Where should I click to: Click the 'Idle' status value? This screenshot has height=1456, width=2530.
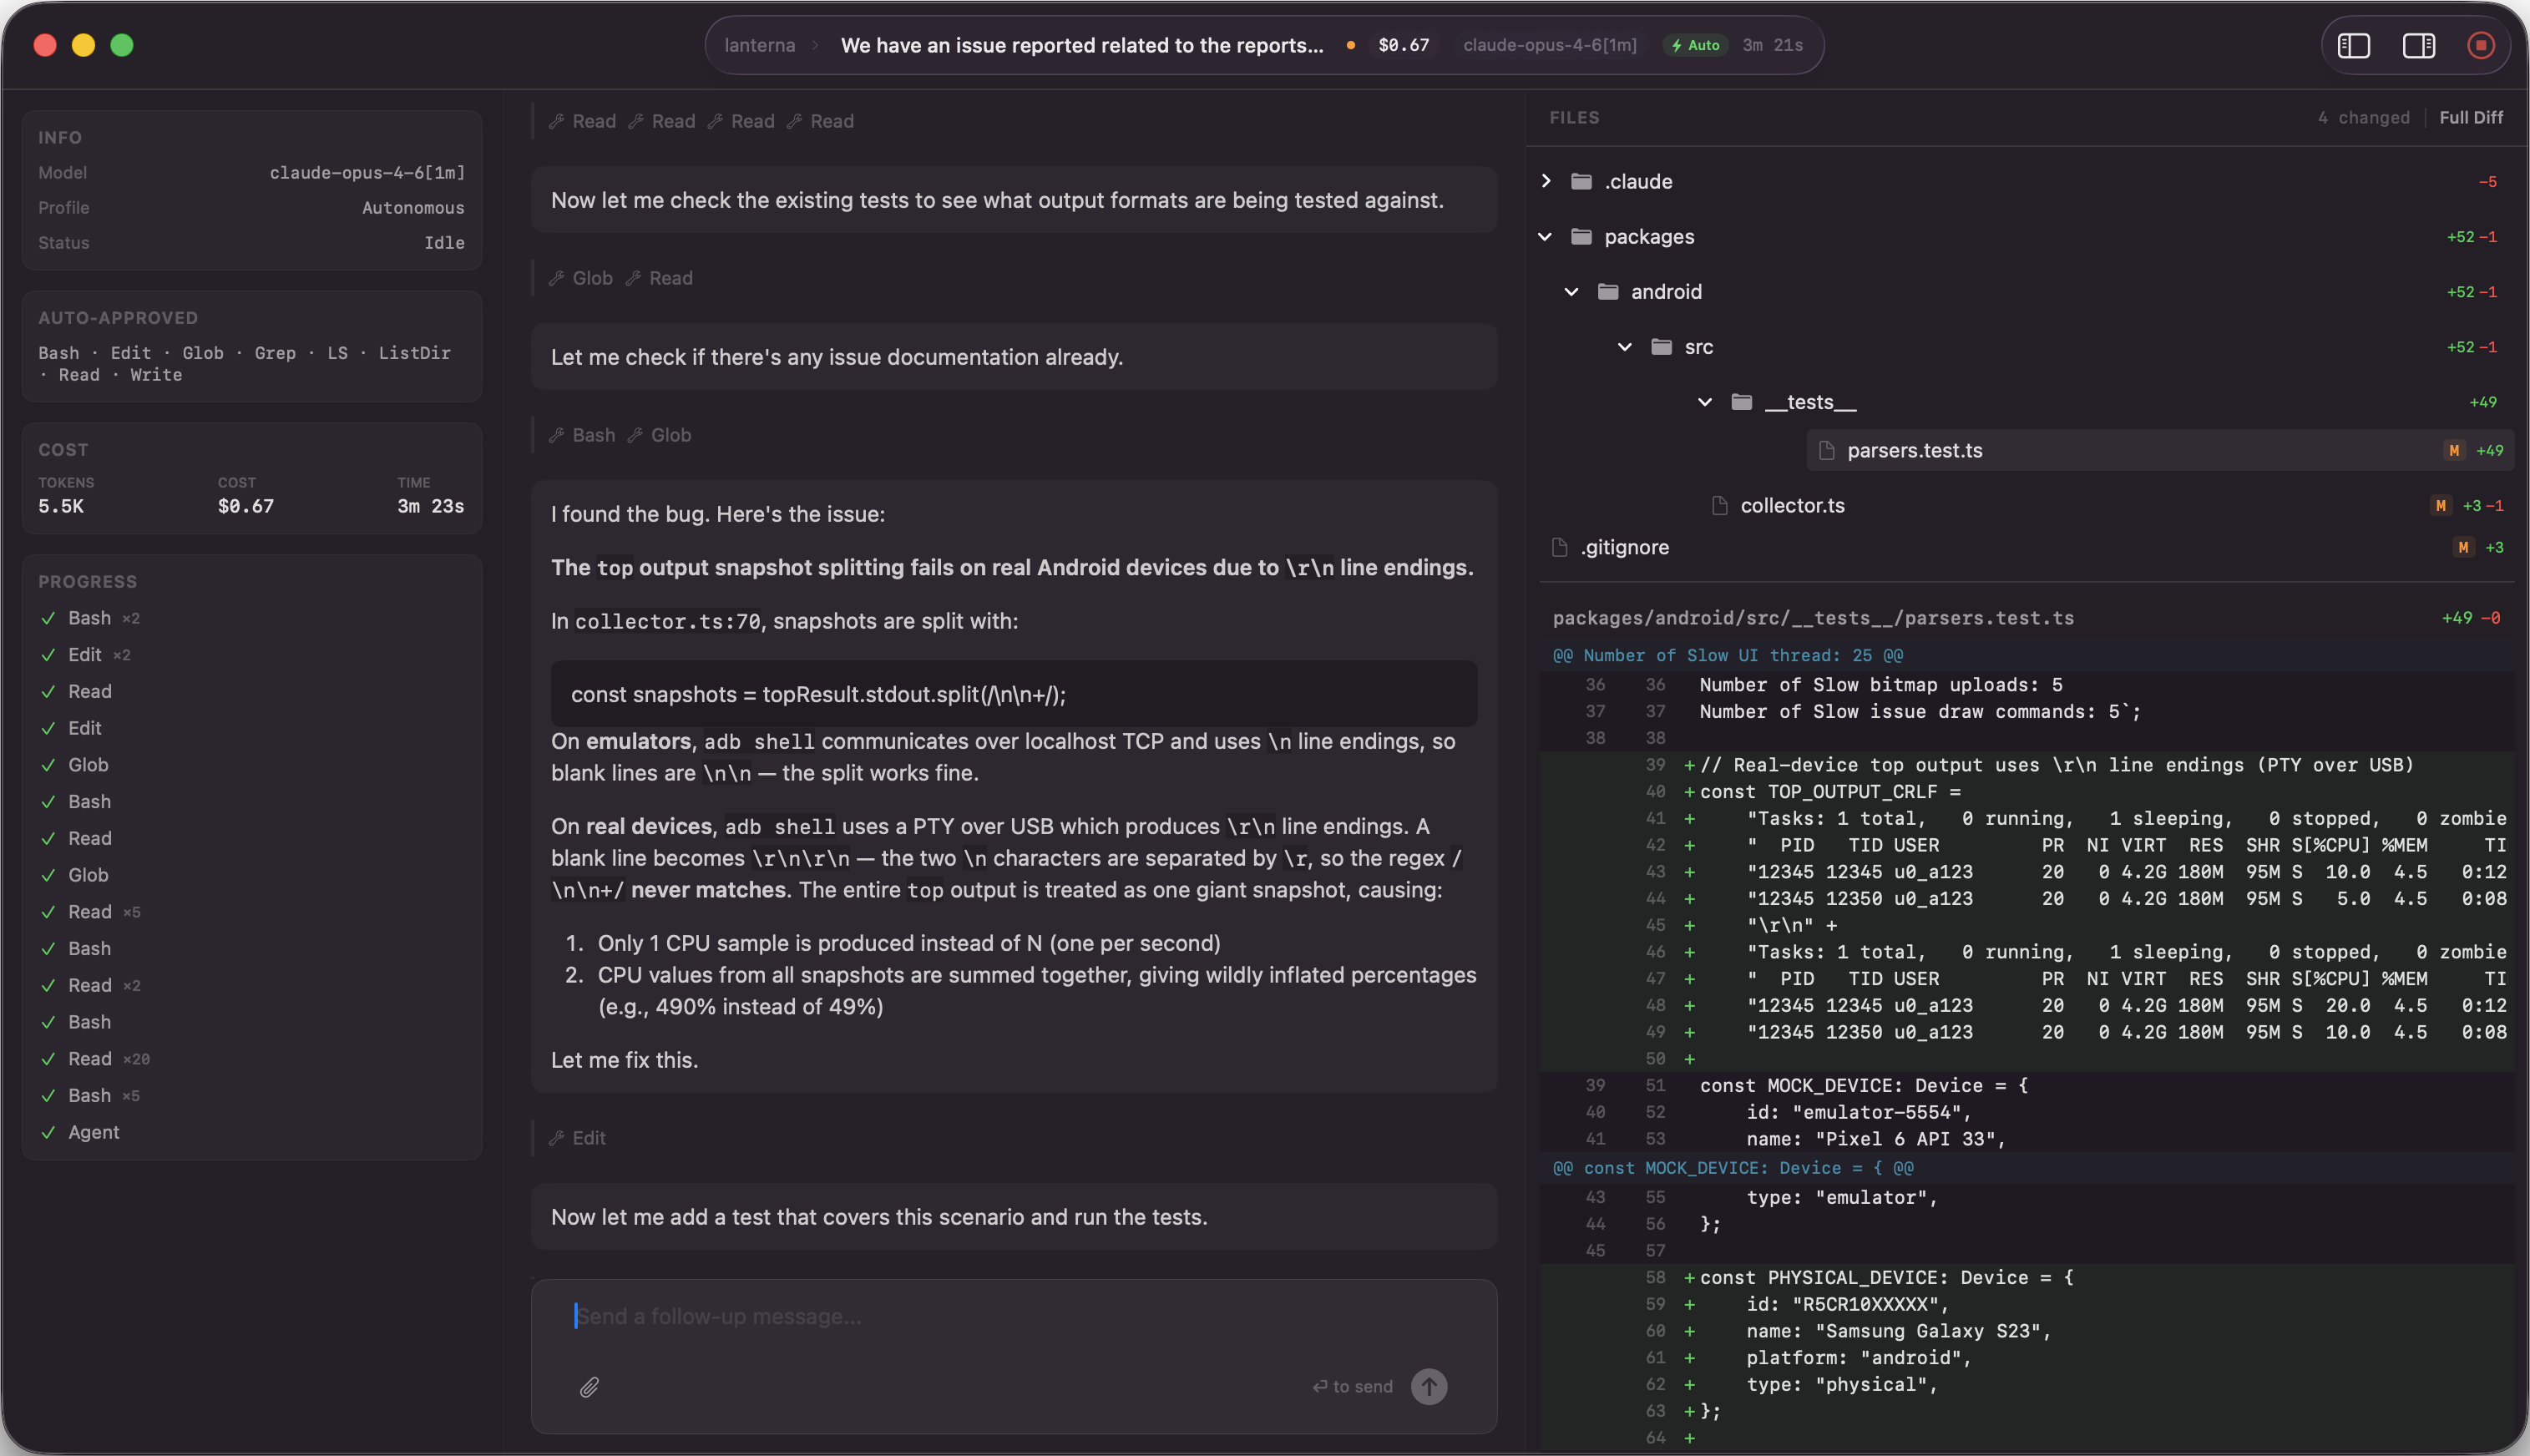point(444,242)
